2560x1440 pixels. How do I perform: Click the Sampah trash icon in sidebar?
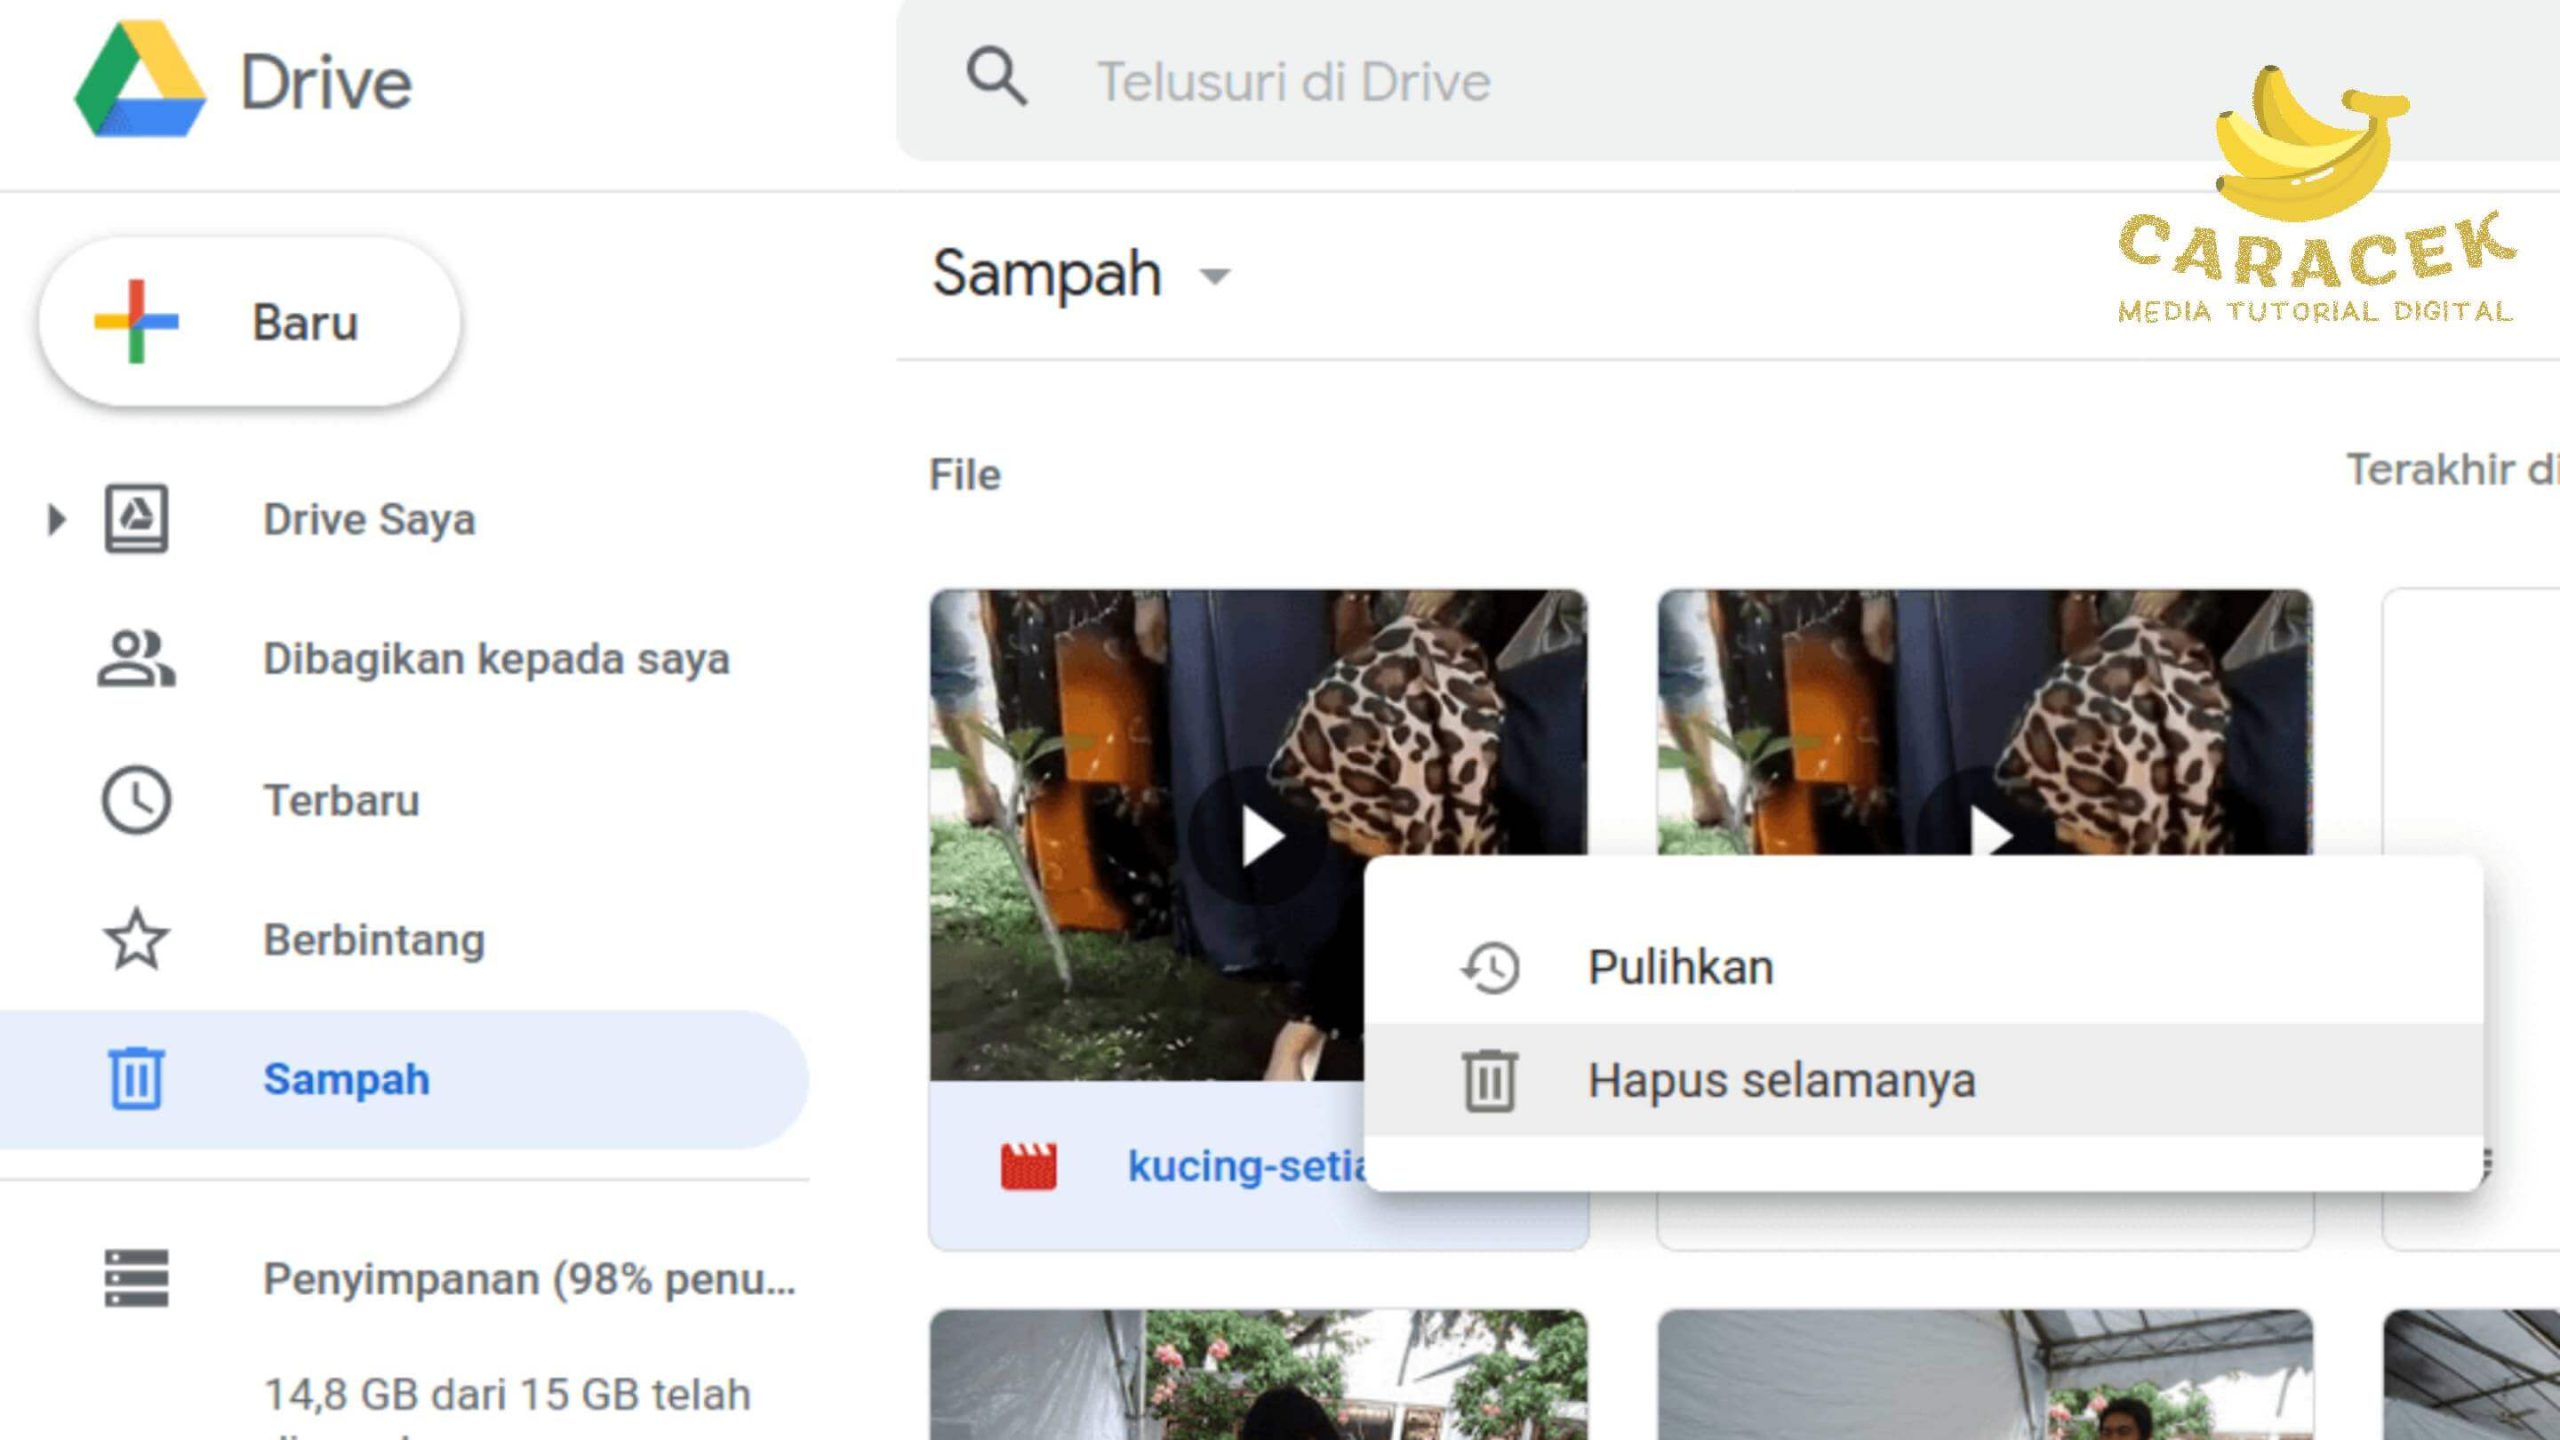pyautogui.click(x=136, y=1079)
